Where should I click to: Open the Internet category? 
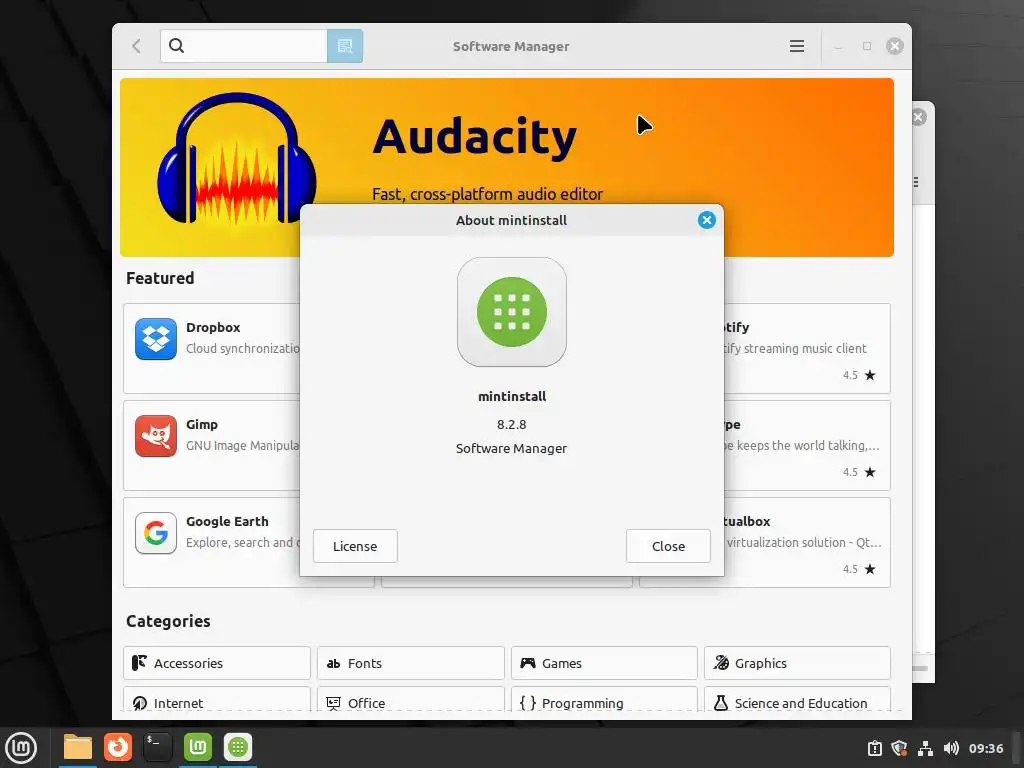(x=217, y=701)
